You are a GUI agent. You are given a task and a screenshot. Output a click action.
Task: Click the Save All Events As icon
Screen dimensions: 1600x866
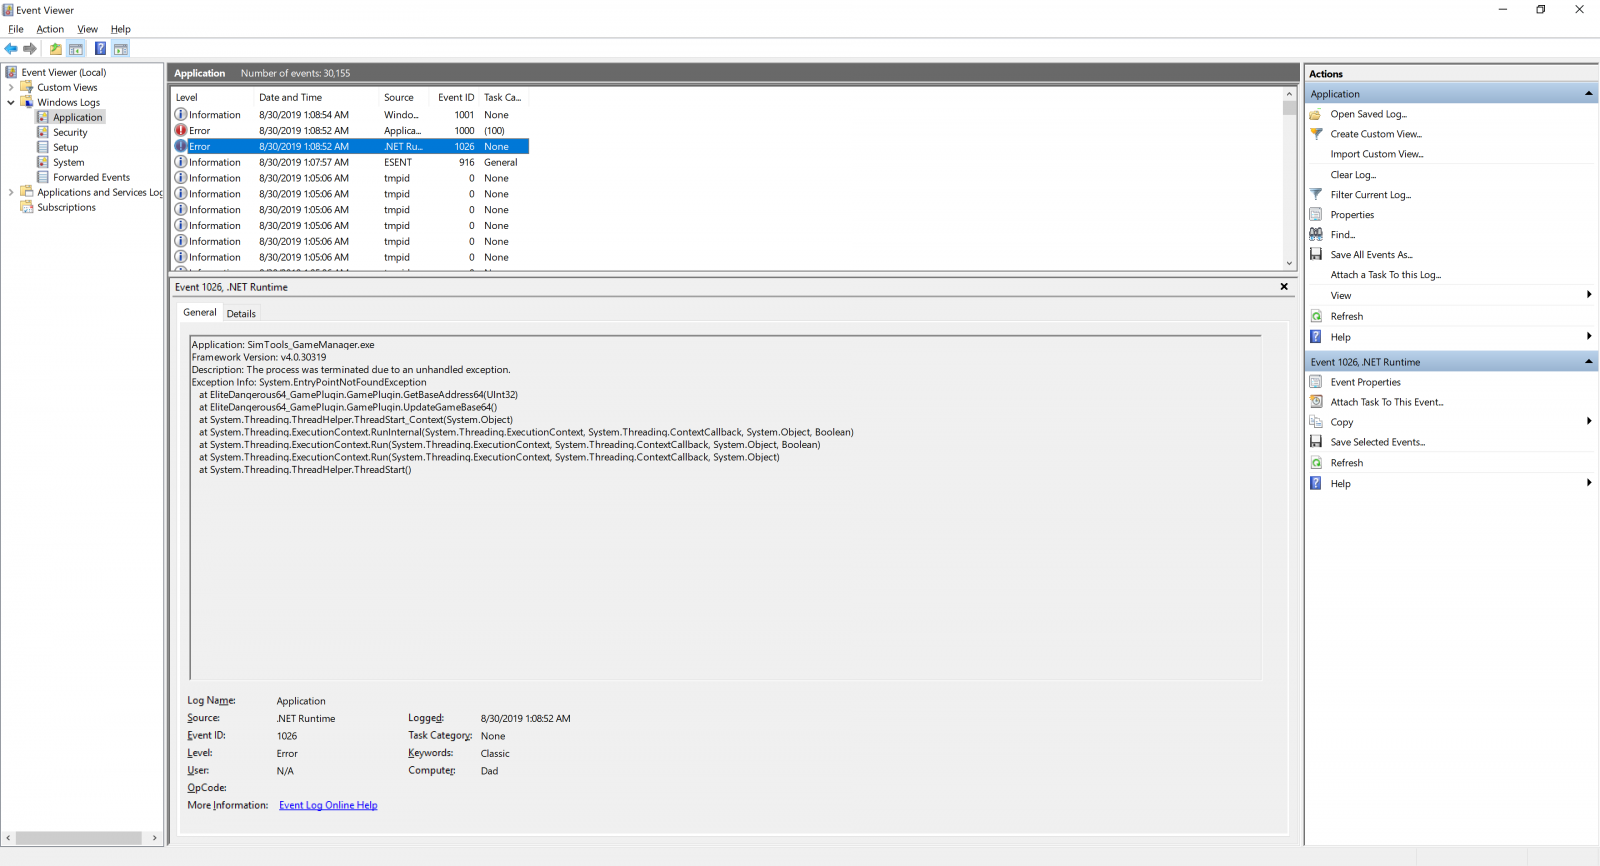point(1316,254)
